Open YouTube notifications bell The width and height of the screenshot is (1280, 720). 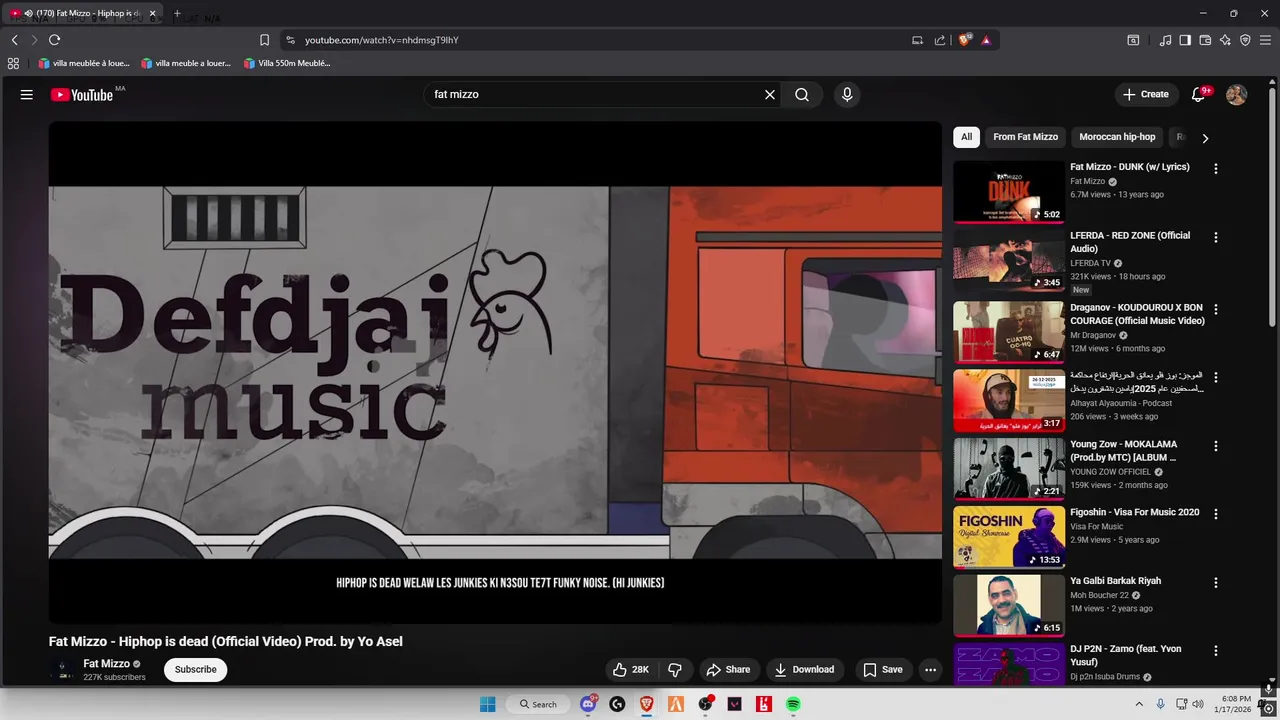[x=1198, y=94]
